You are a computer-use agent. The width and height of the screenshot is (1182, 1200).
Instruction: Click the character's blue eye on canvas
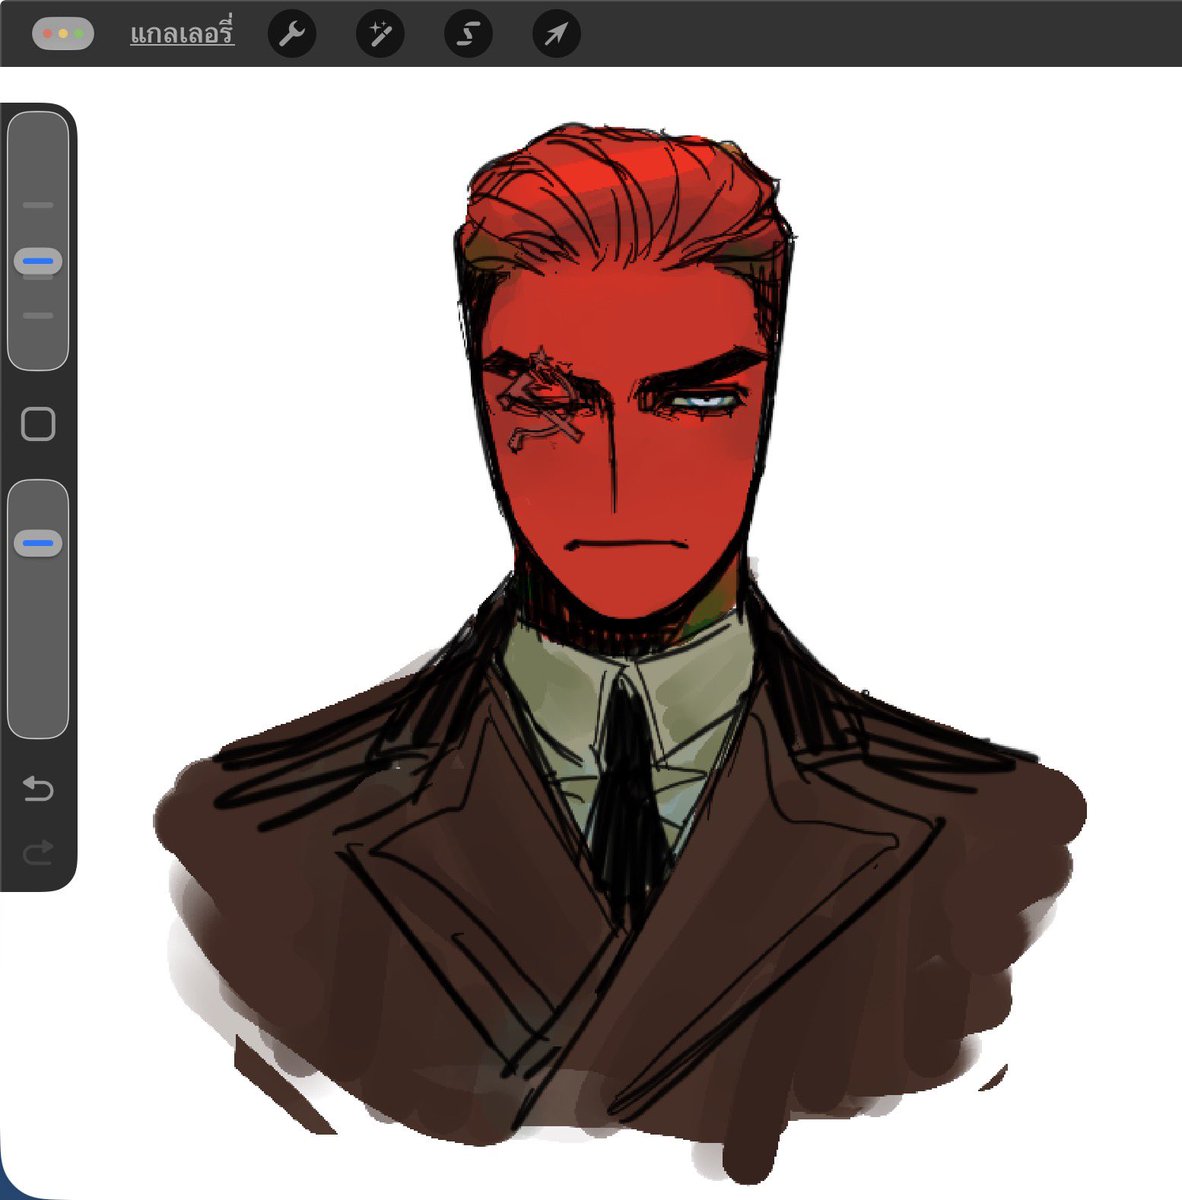(x=705, y=401)
